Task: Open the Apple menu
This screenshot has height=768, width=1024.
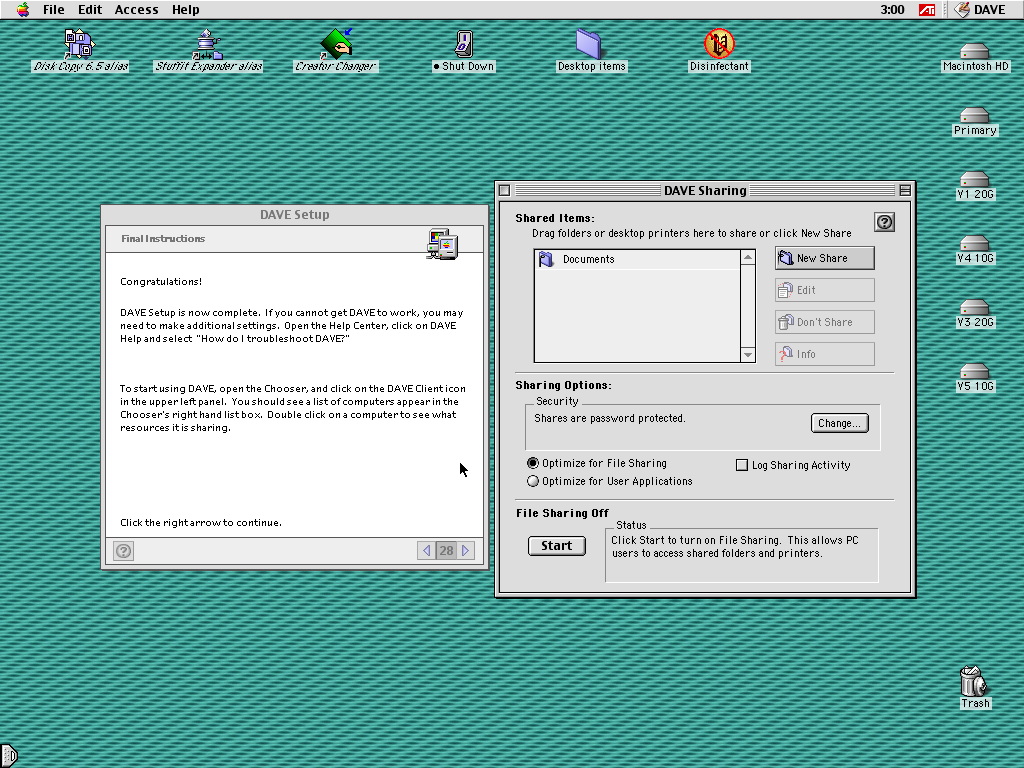Action: point(23,10)
